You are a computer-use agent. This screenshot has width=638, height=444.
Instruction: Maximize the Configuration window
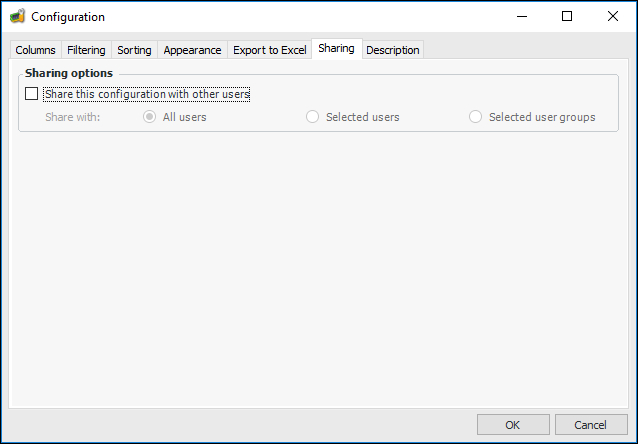567,17
